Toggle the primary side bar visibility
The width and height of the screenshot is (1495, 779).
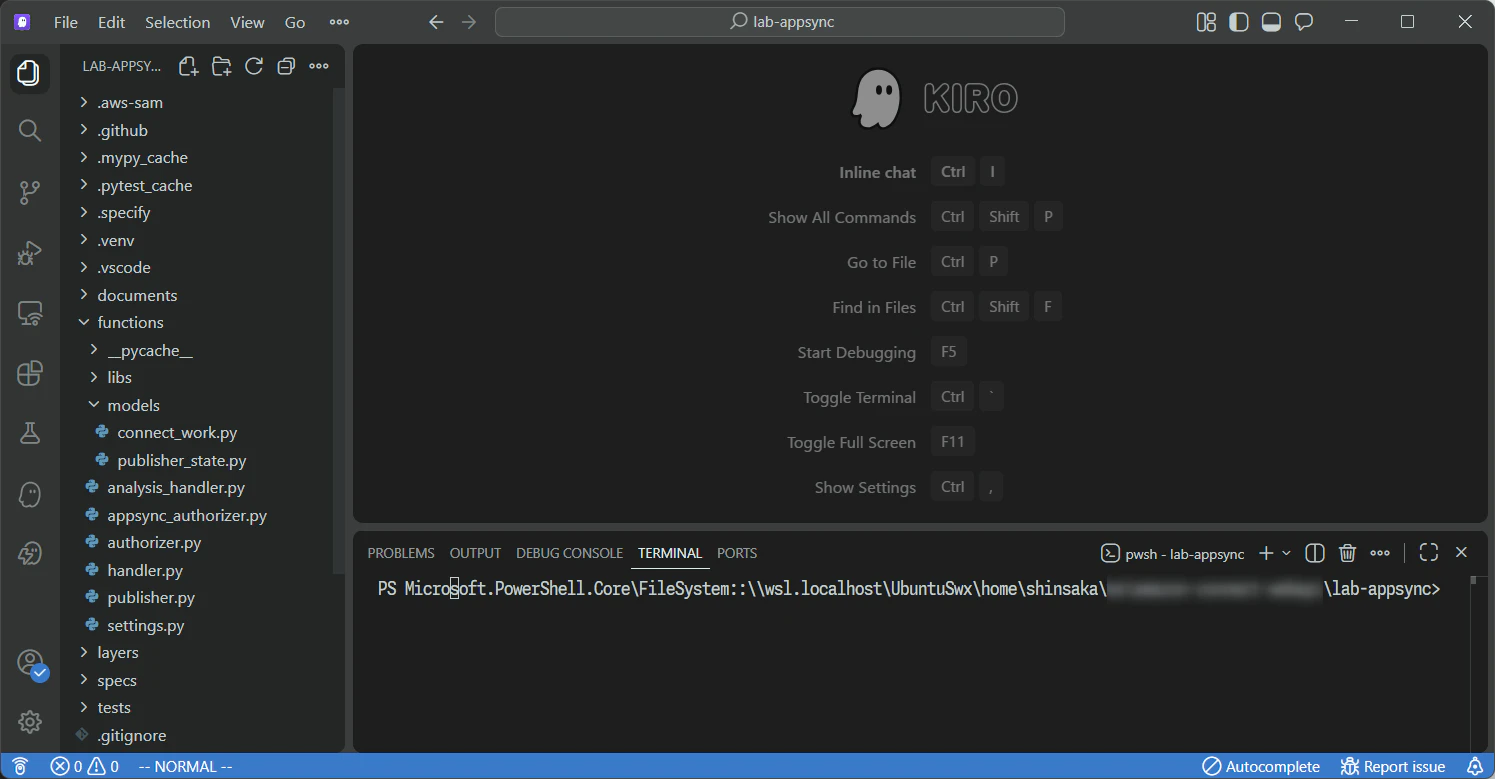click(x=1239, y=22)
